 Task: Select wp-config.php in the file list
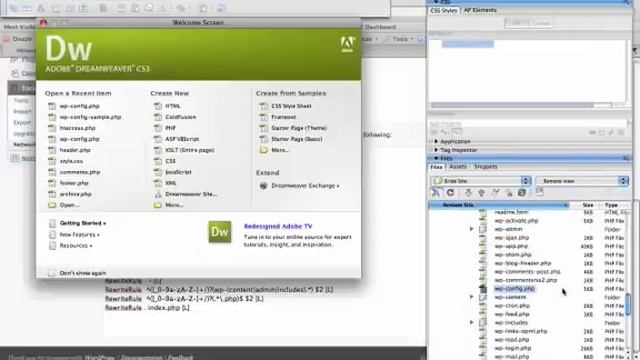[514, 289]
